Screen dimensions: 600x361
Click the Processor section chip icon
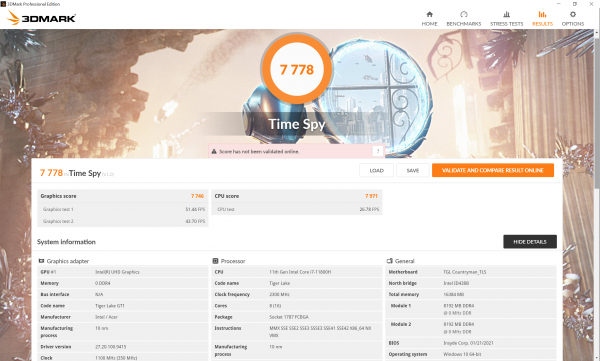click(x=215, y=261)
